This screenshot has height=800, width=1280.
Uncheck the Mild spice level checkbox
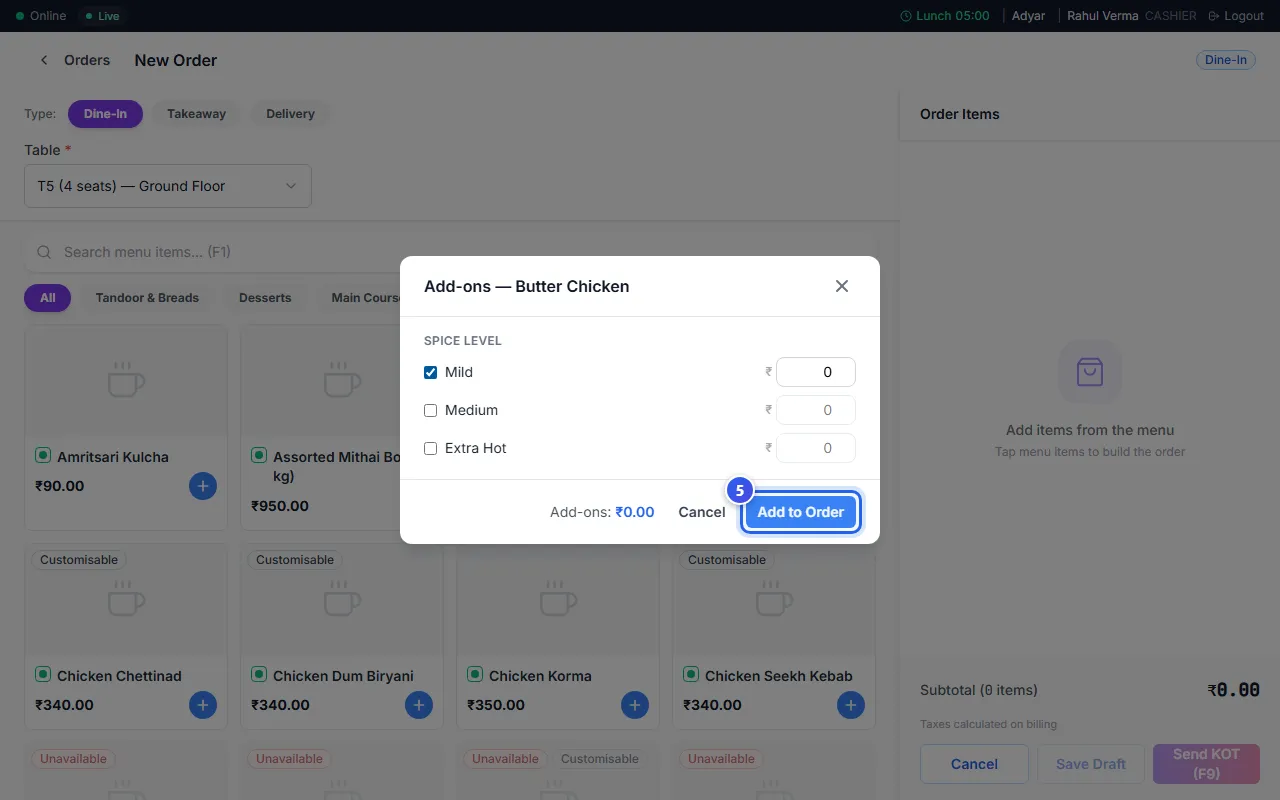(x=431, y=372)
